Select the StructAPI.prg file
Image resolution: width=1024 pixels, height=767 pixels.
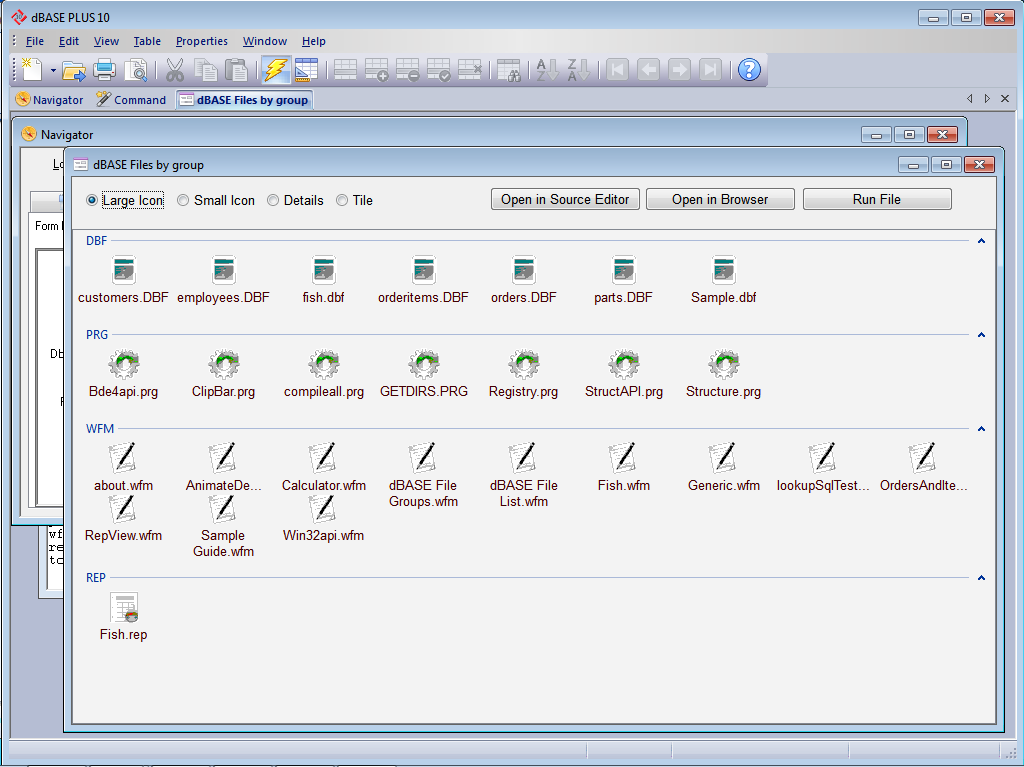pyautogui.click(x=624, y=374)
